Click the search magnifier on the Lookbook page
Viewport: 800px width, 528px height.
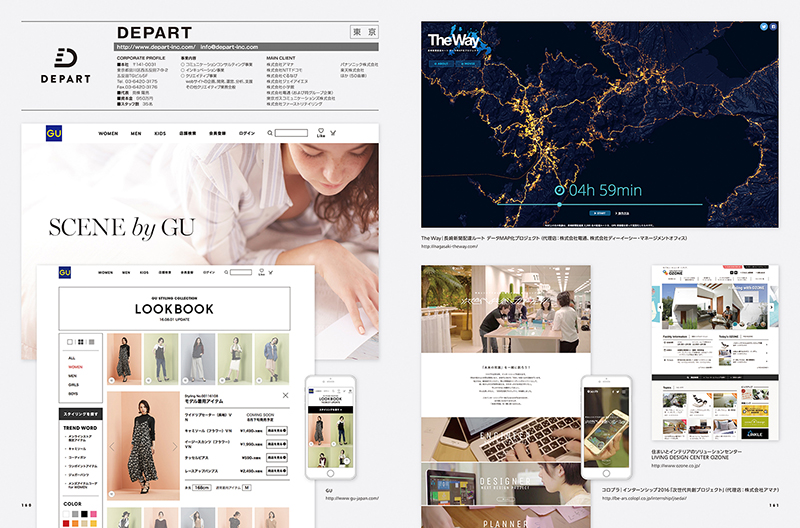pos(226,272)
